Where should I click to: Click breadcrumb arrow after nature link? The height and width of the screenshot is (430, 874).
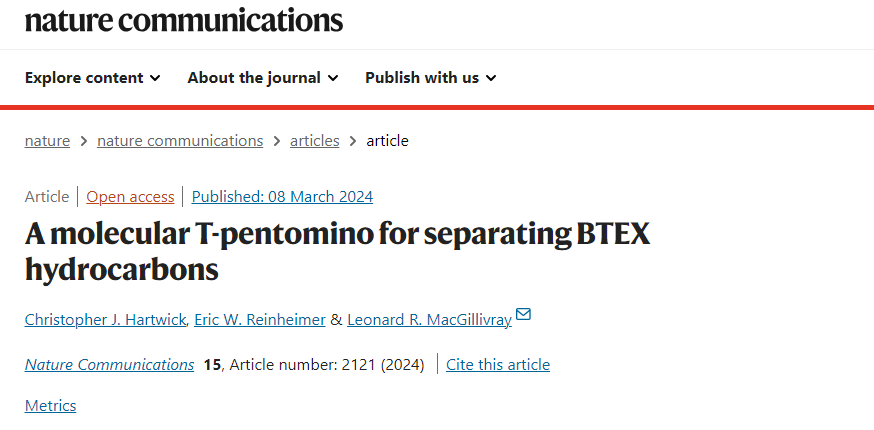tap(84, 141)
